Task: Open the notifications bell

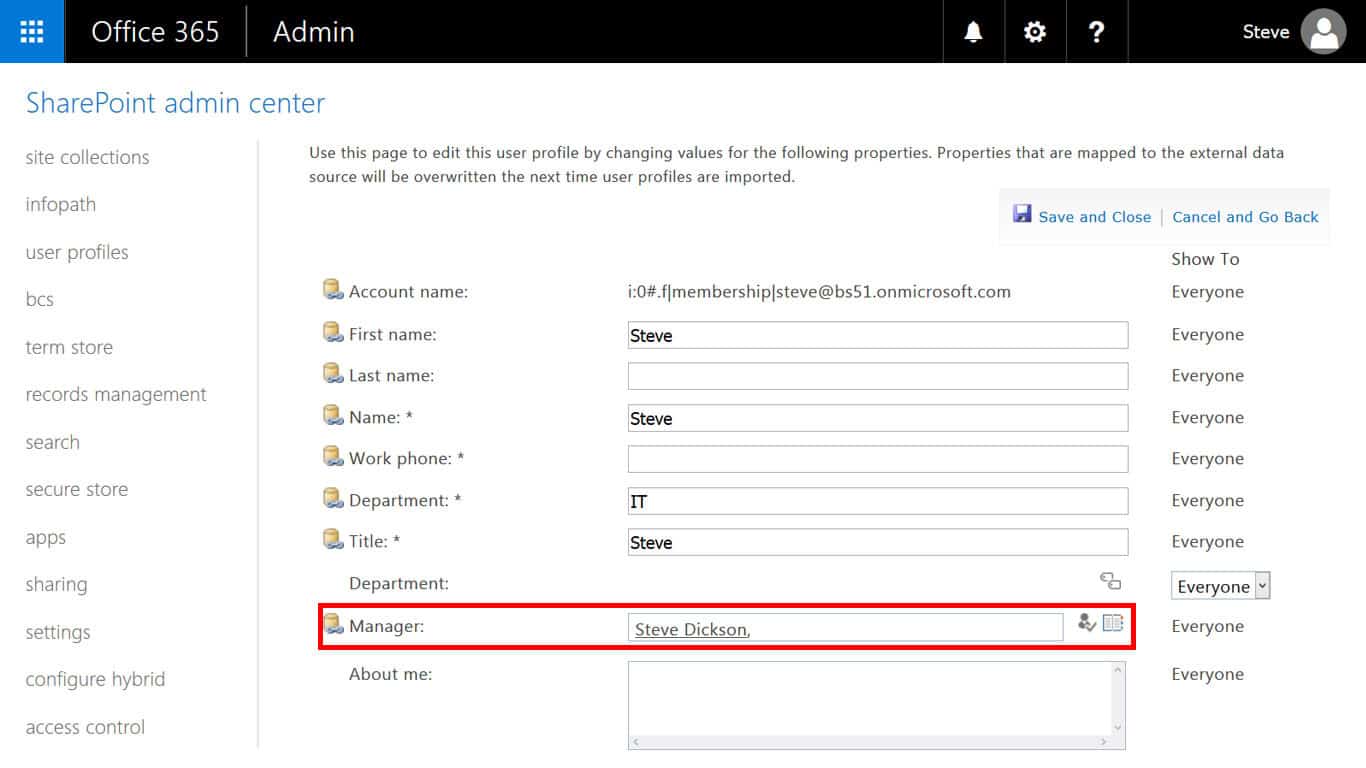Action: pos(973,32)
